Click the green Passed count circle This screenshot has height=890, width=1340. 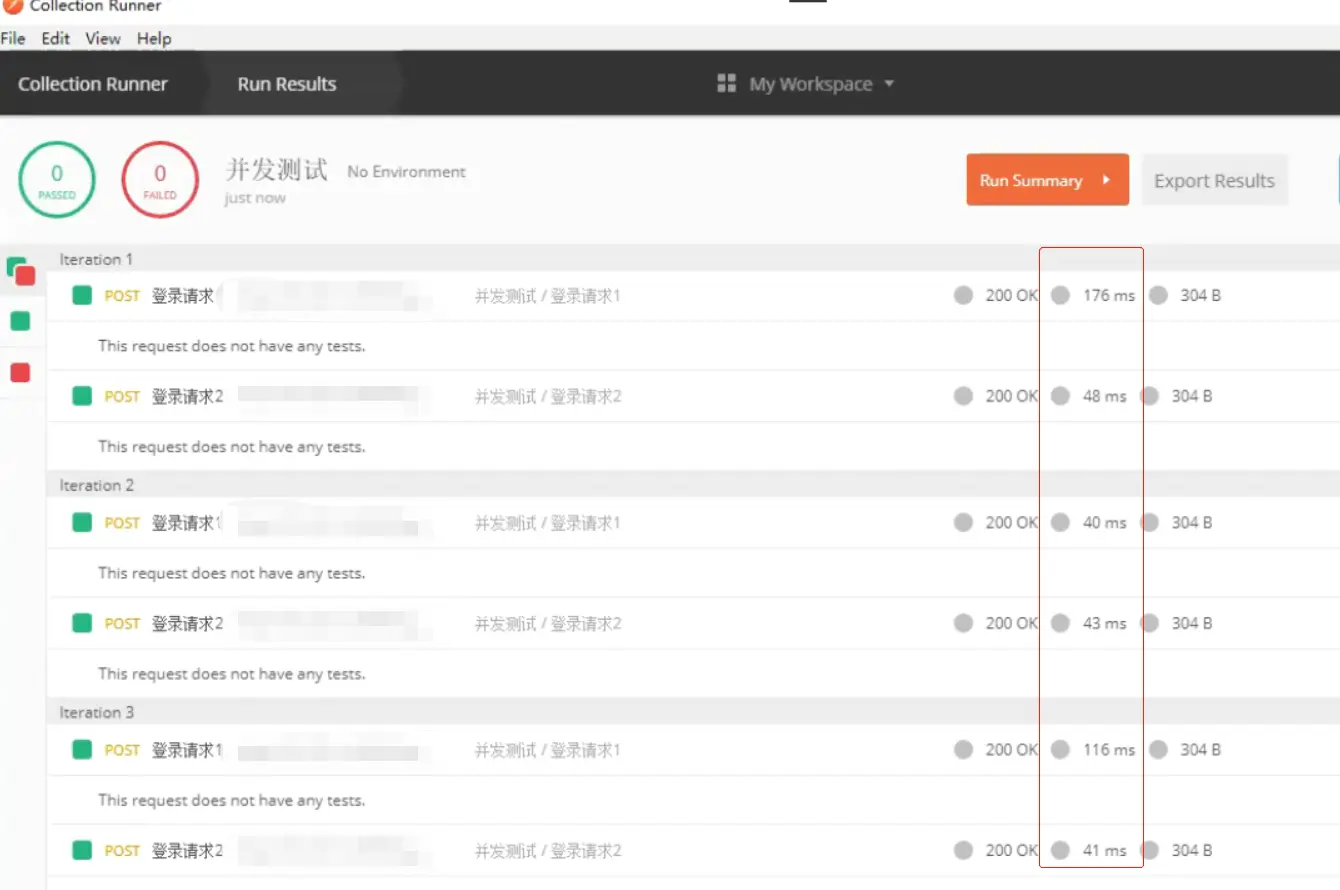click(x=57, y=180)
